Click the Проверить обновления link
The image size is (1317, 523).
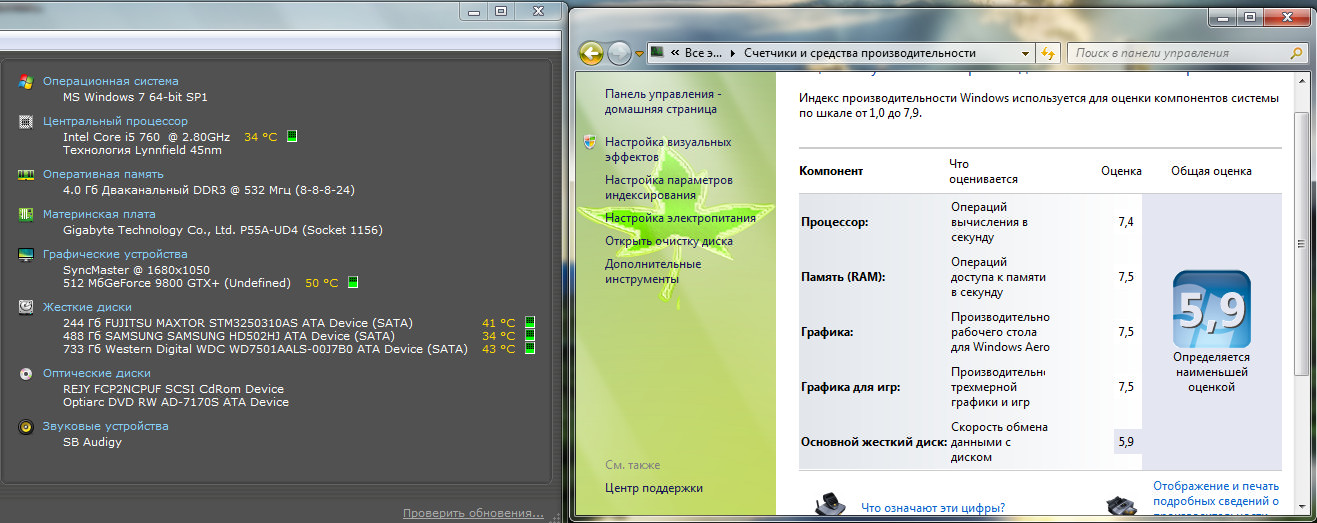point(473,513)
